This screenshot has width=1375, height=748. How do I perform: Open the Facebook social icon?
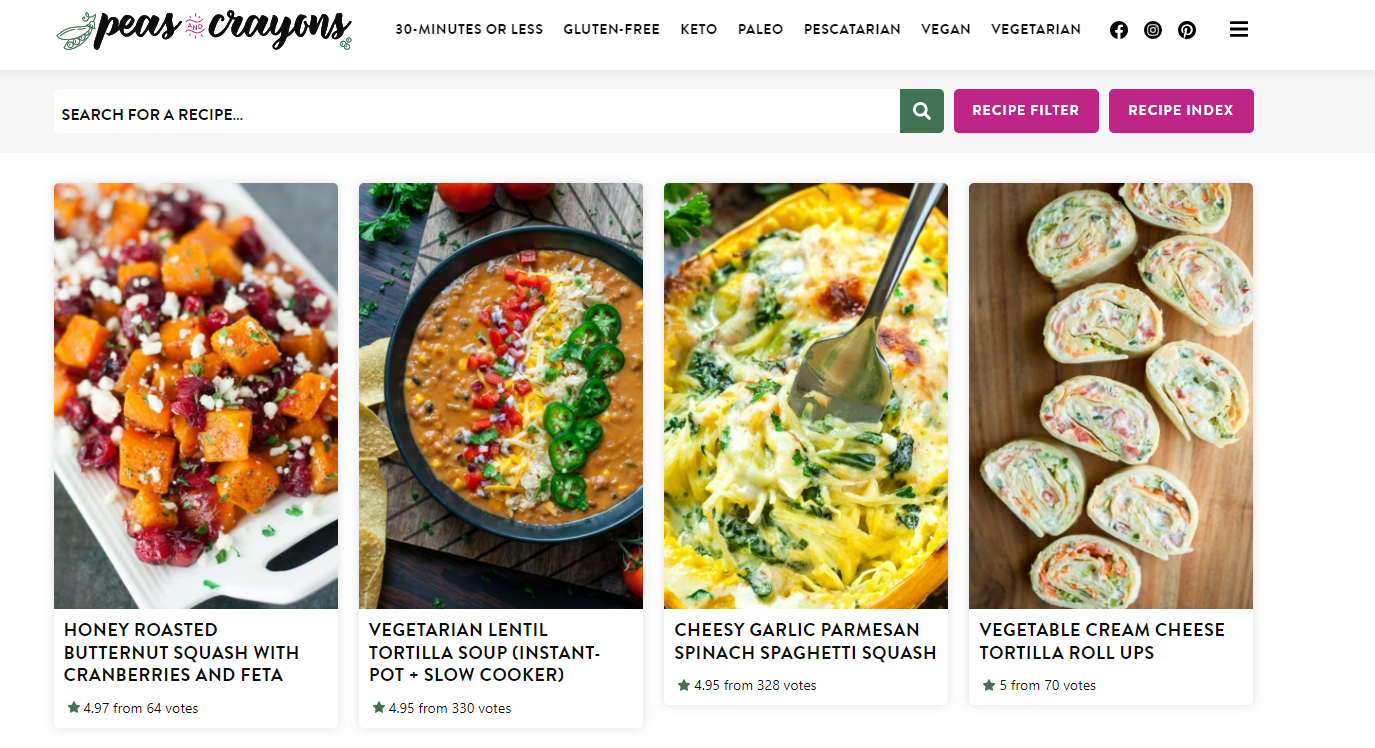pos(1119,30)
